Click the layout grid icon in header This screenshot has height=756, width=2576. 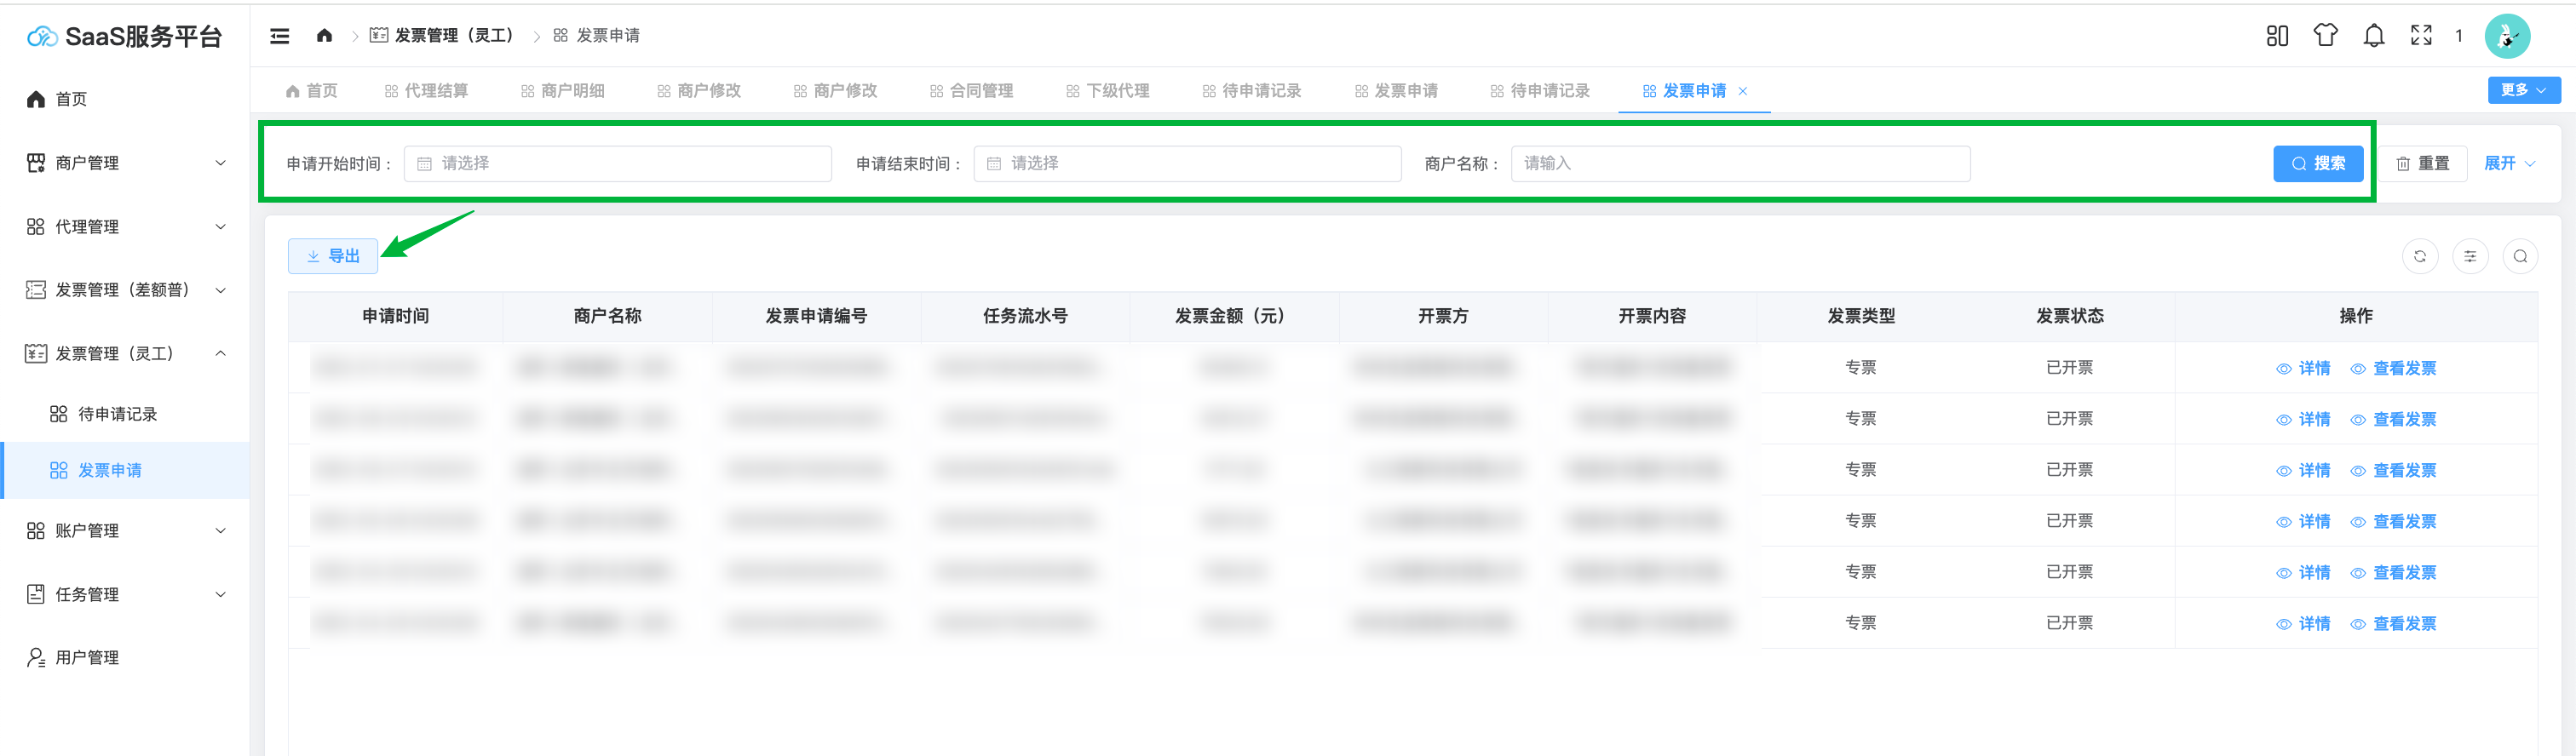[x=2277, y=36]
